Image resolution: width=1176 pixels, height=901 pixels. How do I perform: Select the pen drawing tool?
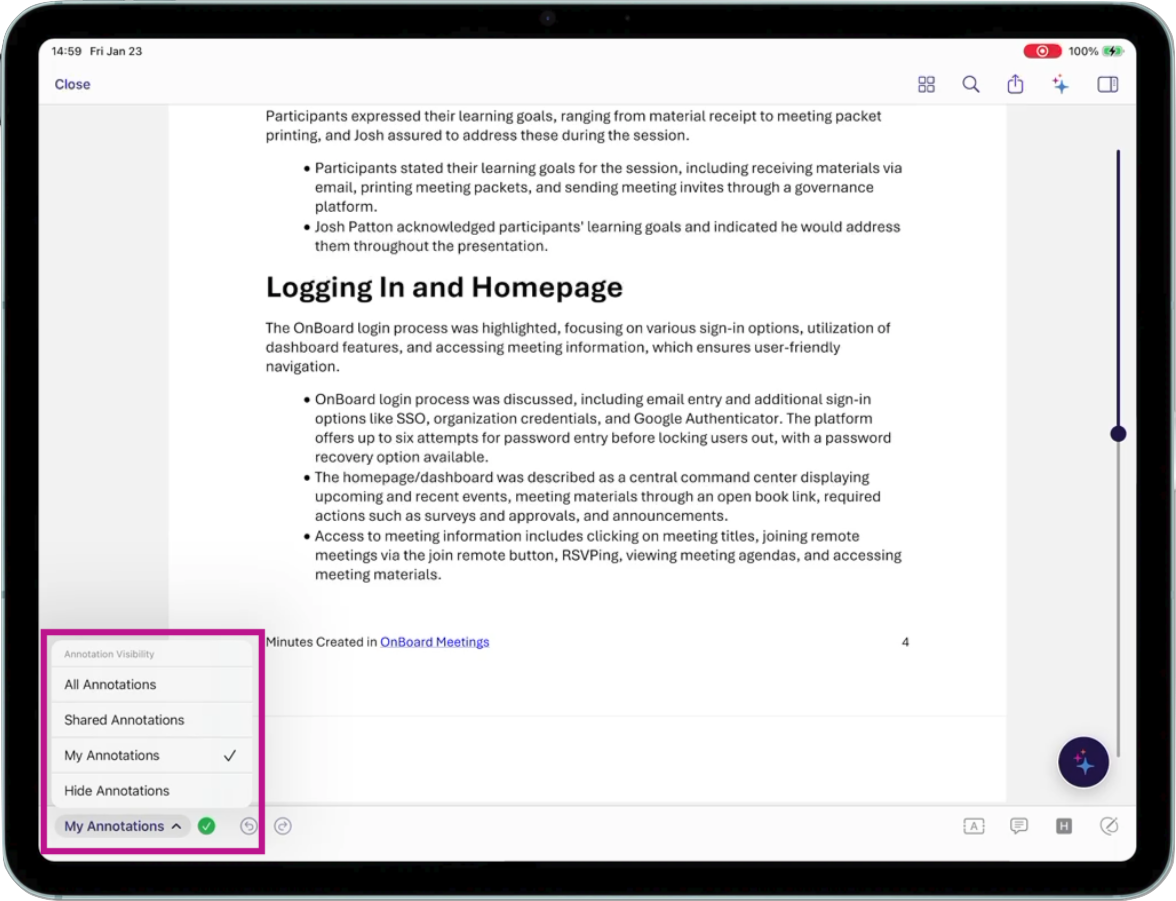point(1108,826)
